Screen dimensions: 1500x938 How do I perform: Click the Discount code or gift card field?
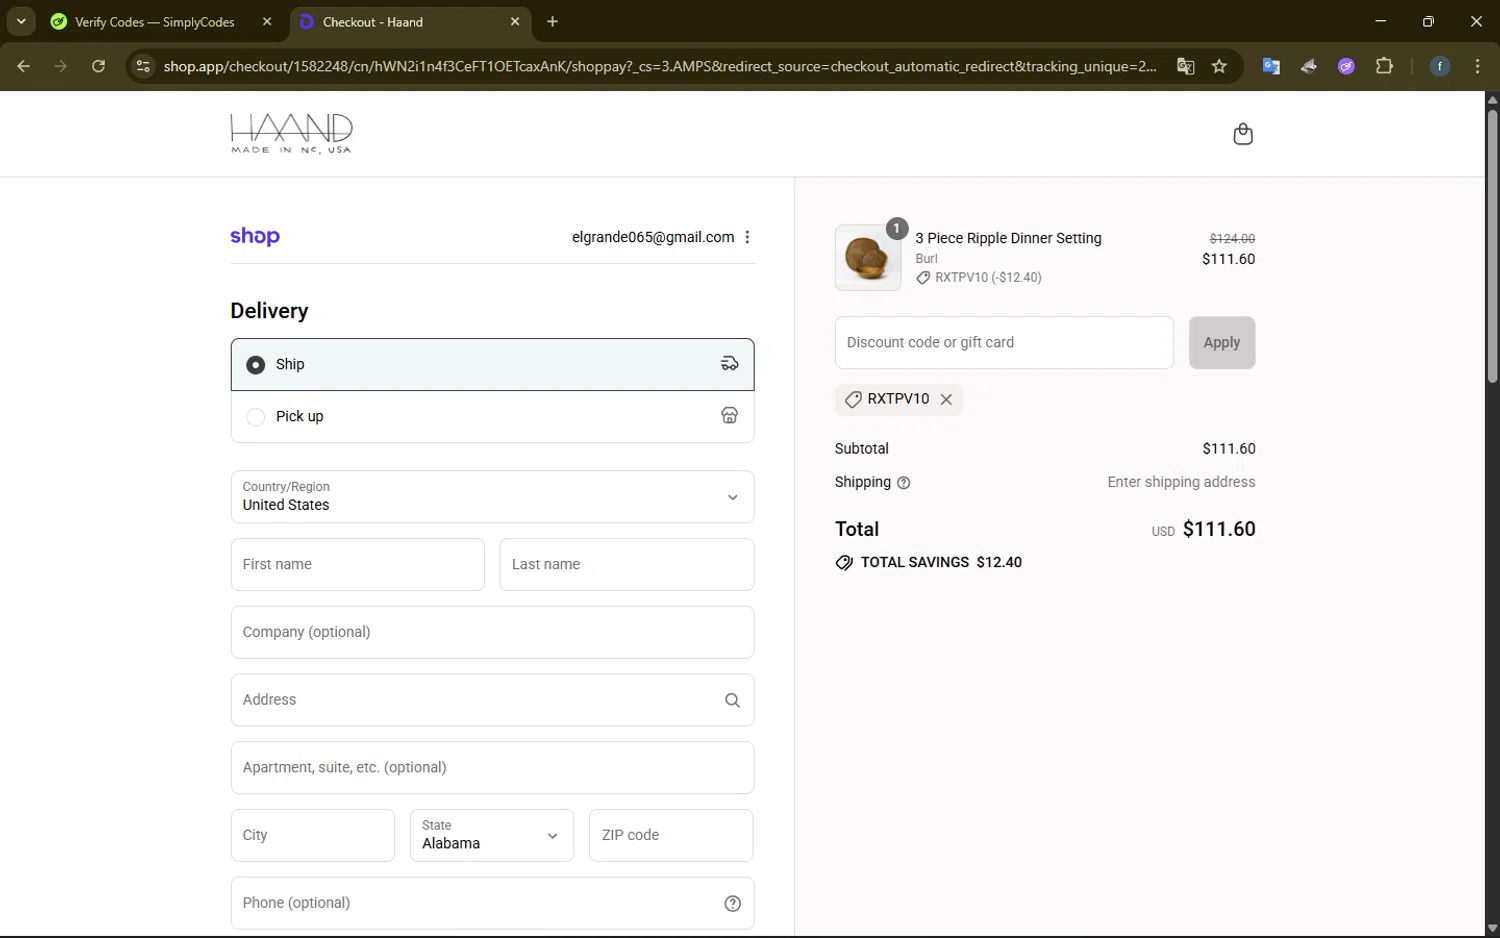coord(1004,342)
